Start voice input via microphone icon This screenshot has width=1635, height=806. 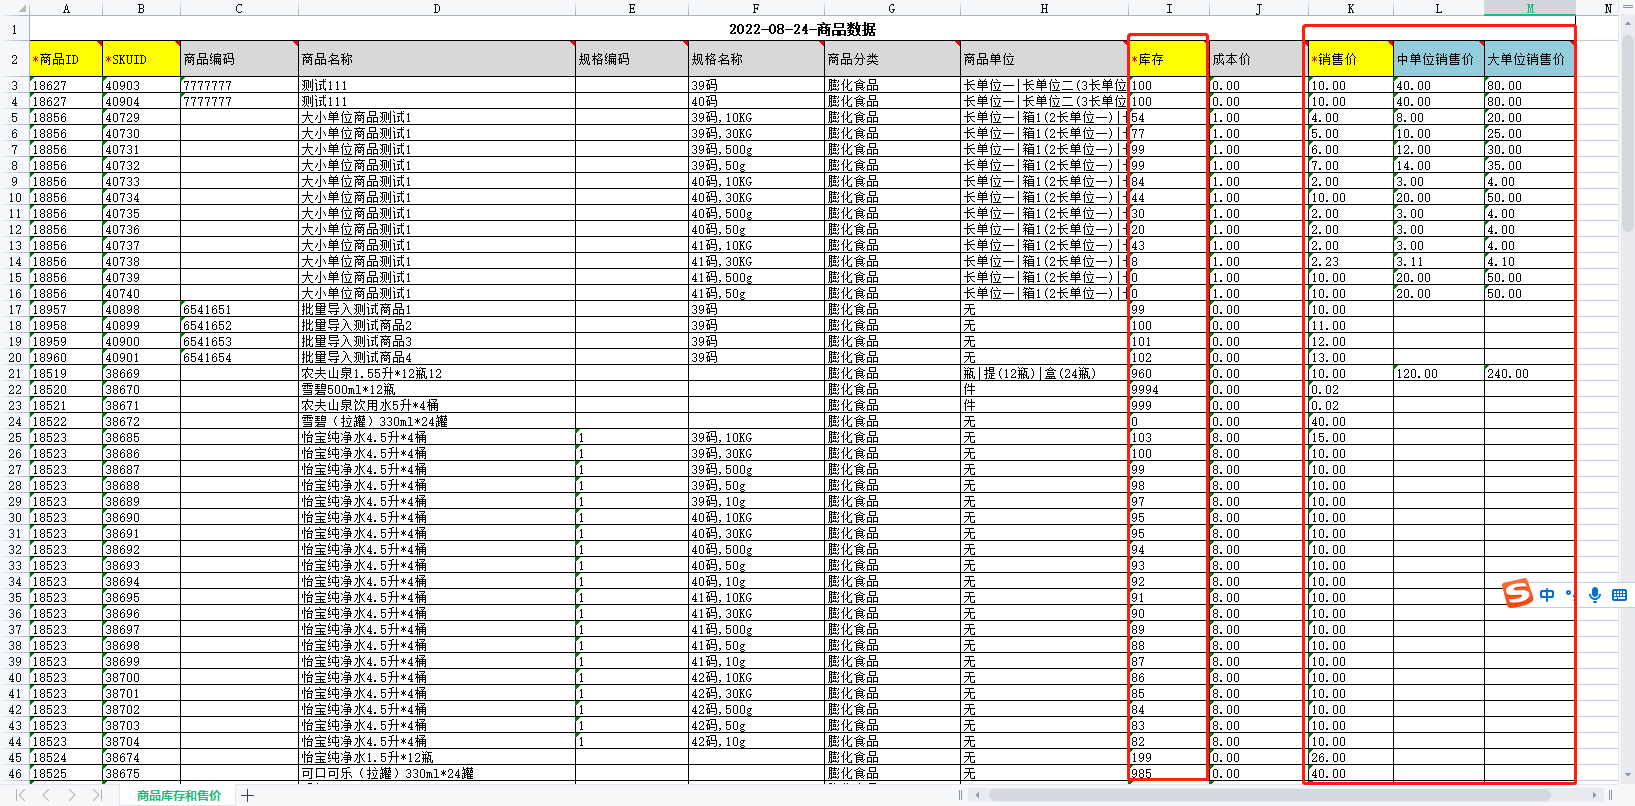pos(1595,594)
